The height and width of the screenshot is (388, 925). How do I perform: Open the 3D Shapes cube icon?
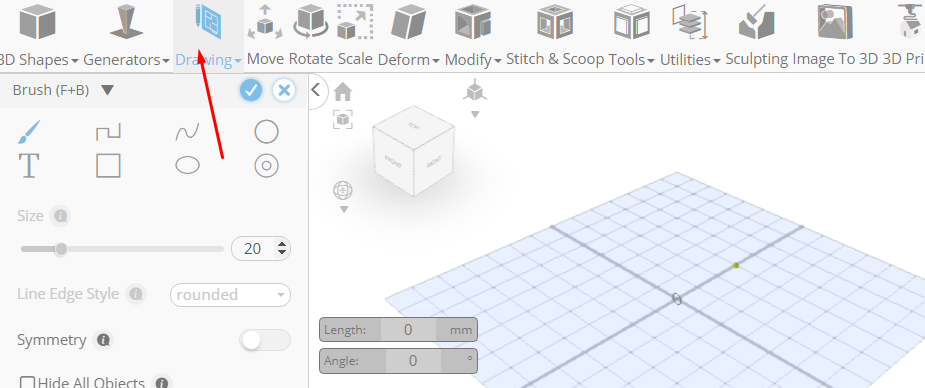[37, 22]
